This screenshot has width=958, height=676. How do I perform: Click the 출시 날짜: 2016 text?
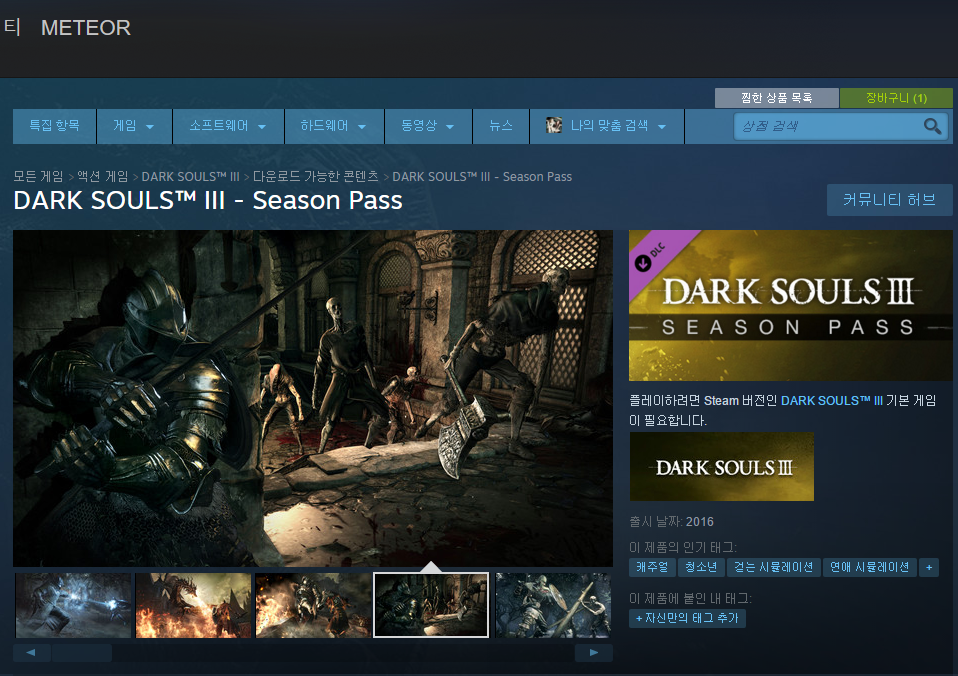(671, 521)
